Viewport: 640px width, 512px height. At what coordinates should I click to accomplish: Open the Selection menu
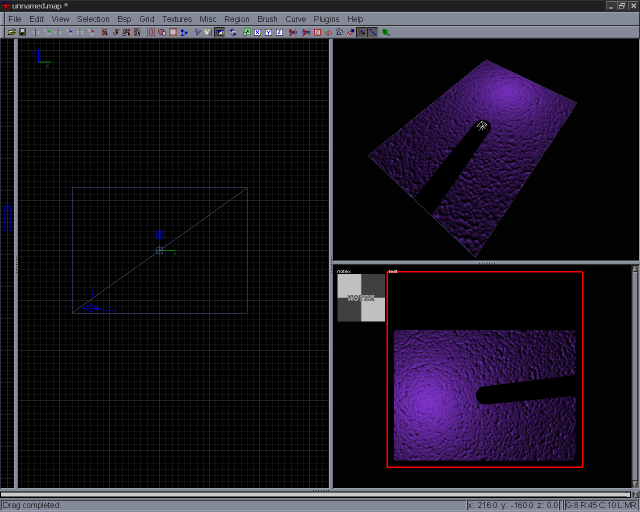[93, 19]
